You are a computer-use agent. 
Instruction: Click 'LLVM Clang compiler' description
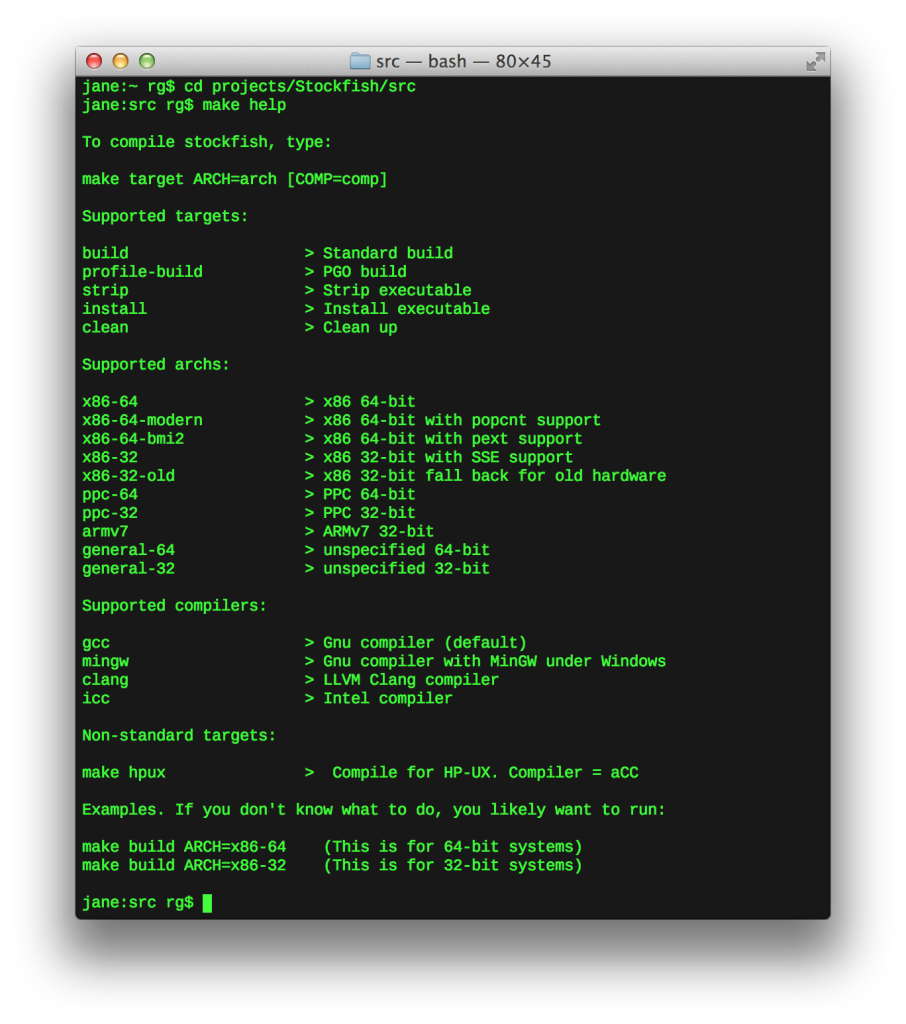click(411, 680)
